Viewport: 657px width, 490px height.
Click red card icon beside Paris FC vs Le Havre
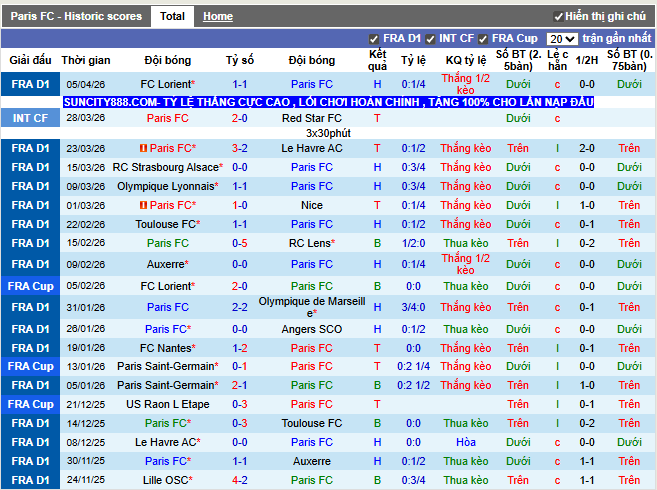144,149
